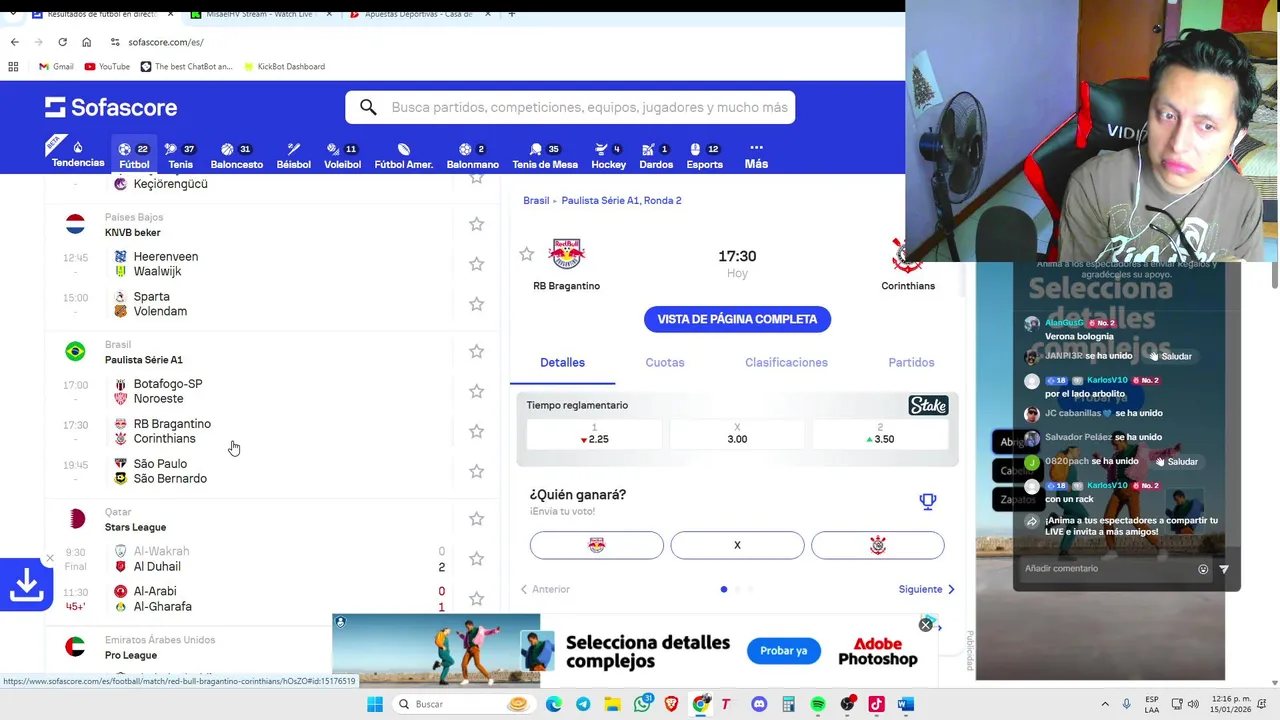The width and height of the screenshot is (1280, 720).
Task: Open the Baloncesto sport category
Action: tap(237, 155)
